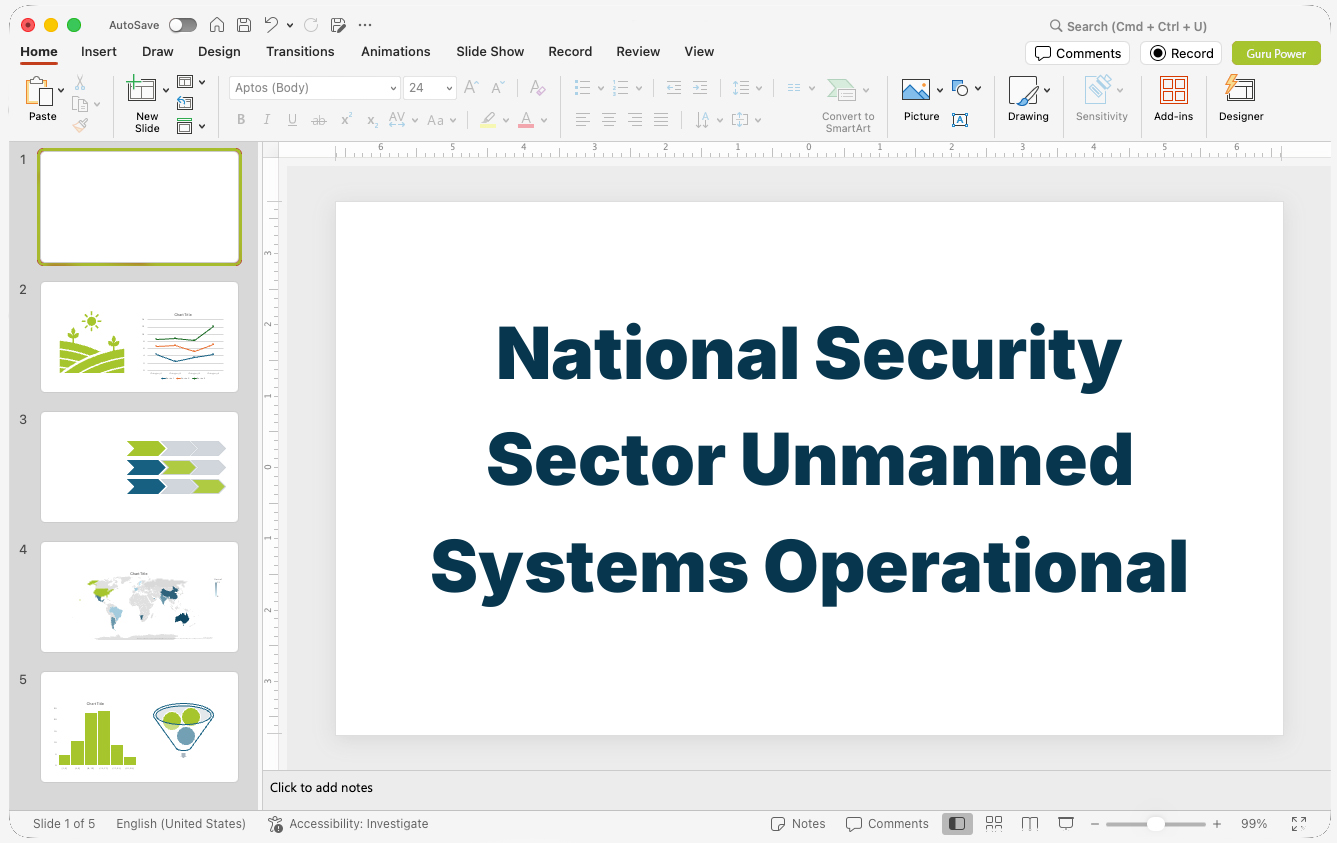Screen dimensions: 1337x843
Task: Toggle Notes pane from status bar
Action: (x=798, y=824)
